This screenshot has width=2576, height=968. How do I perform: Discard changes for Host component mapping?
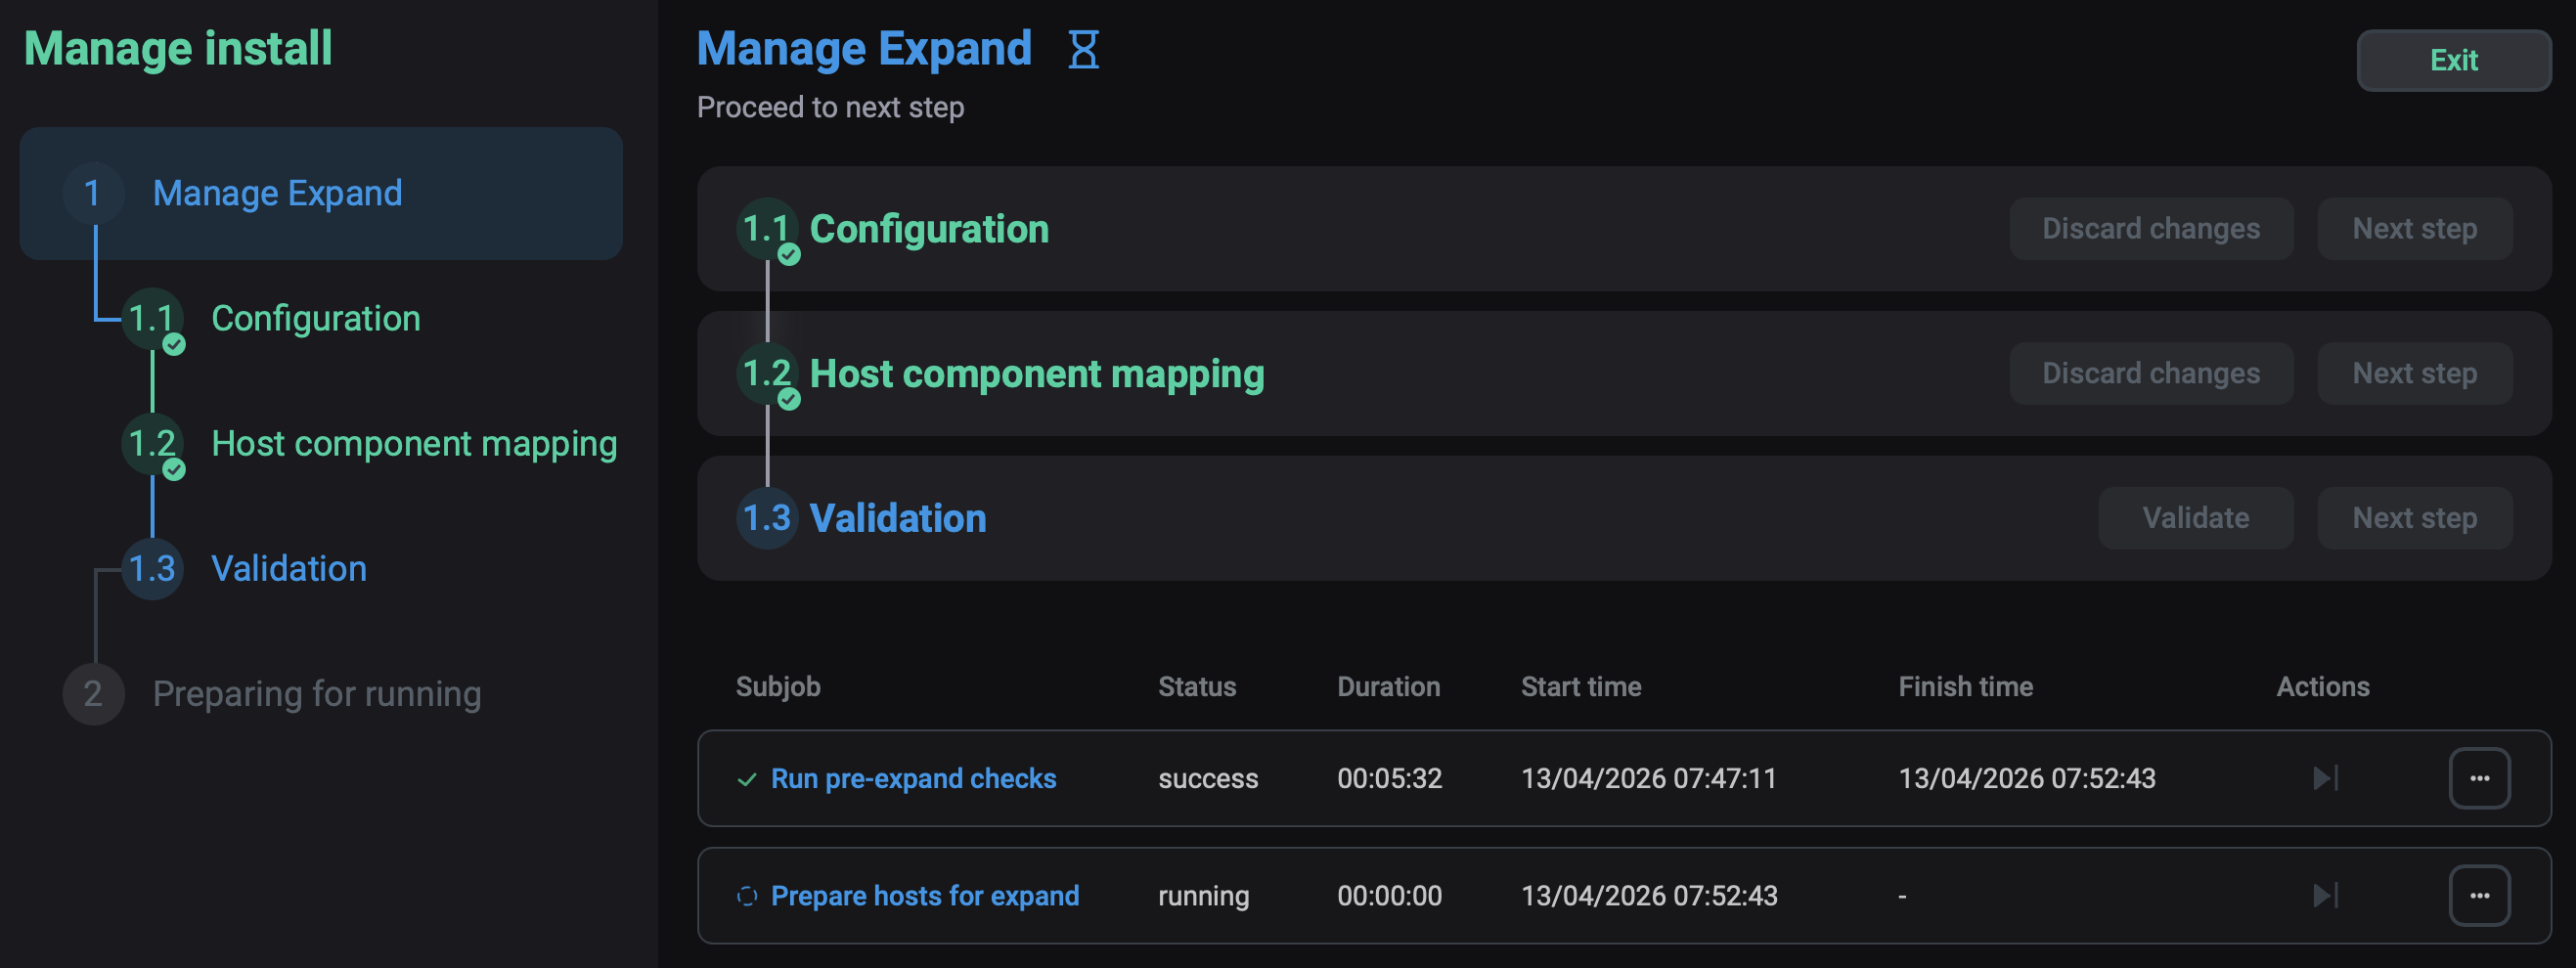click(x=2150, y=374)
